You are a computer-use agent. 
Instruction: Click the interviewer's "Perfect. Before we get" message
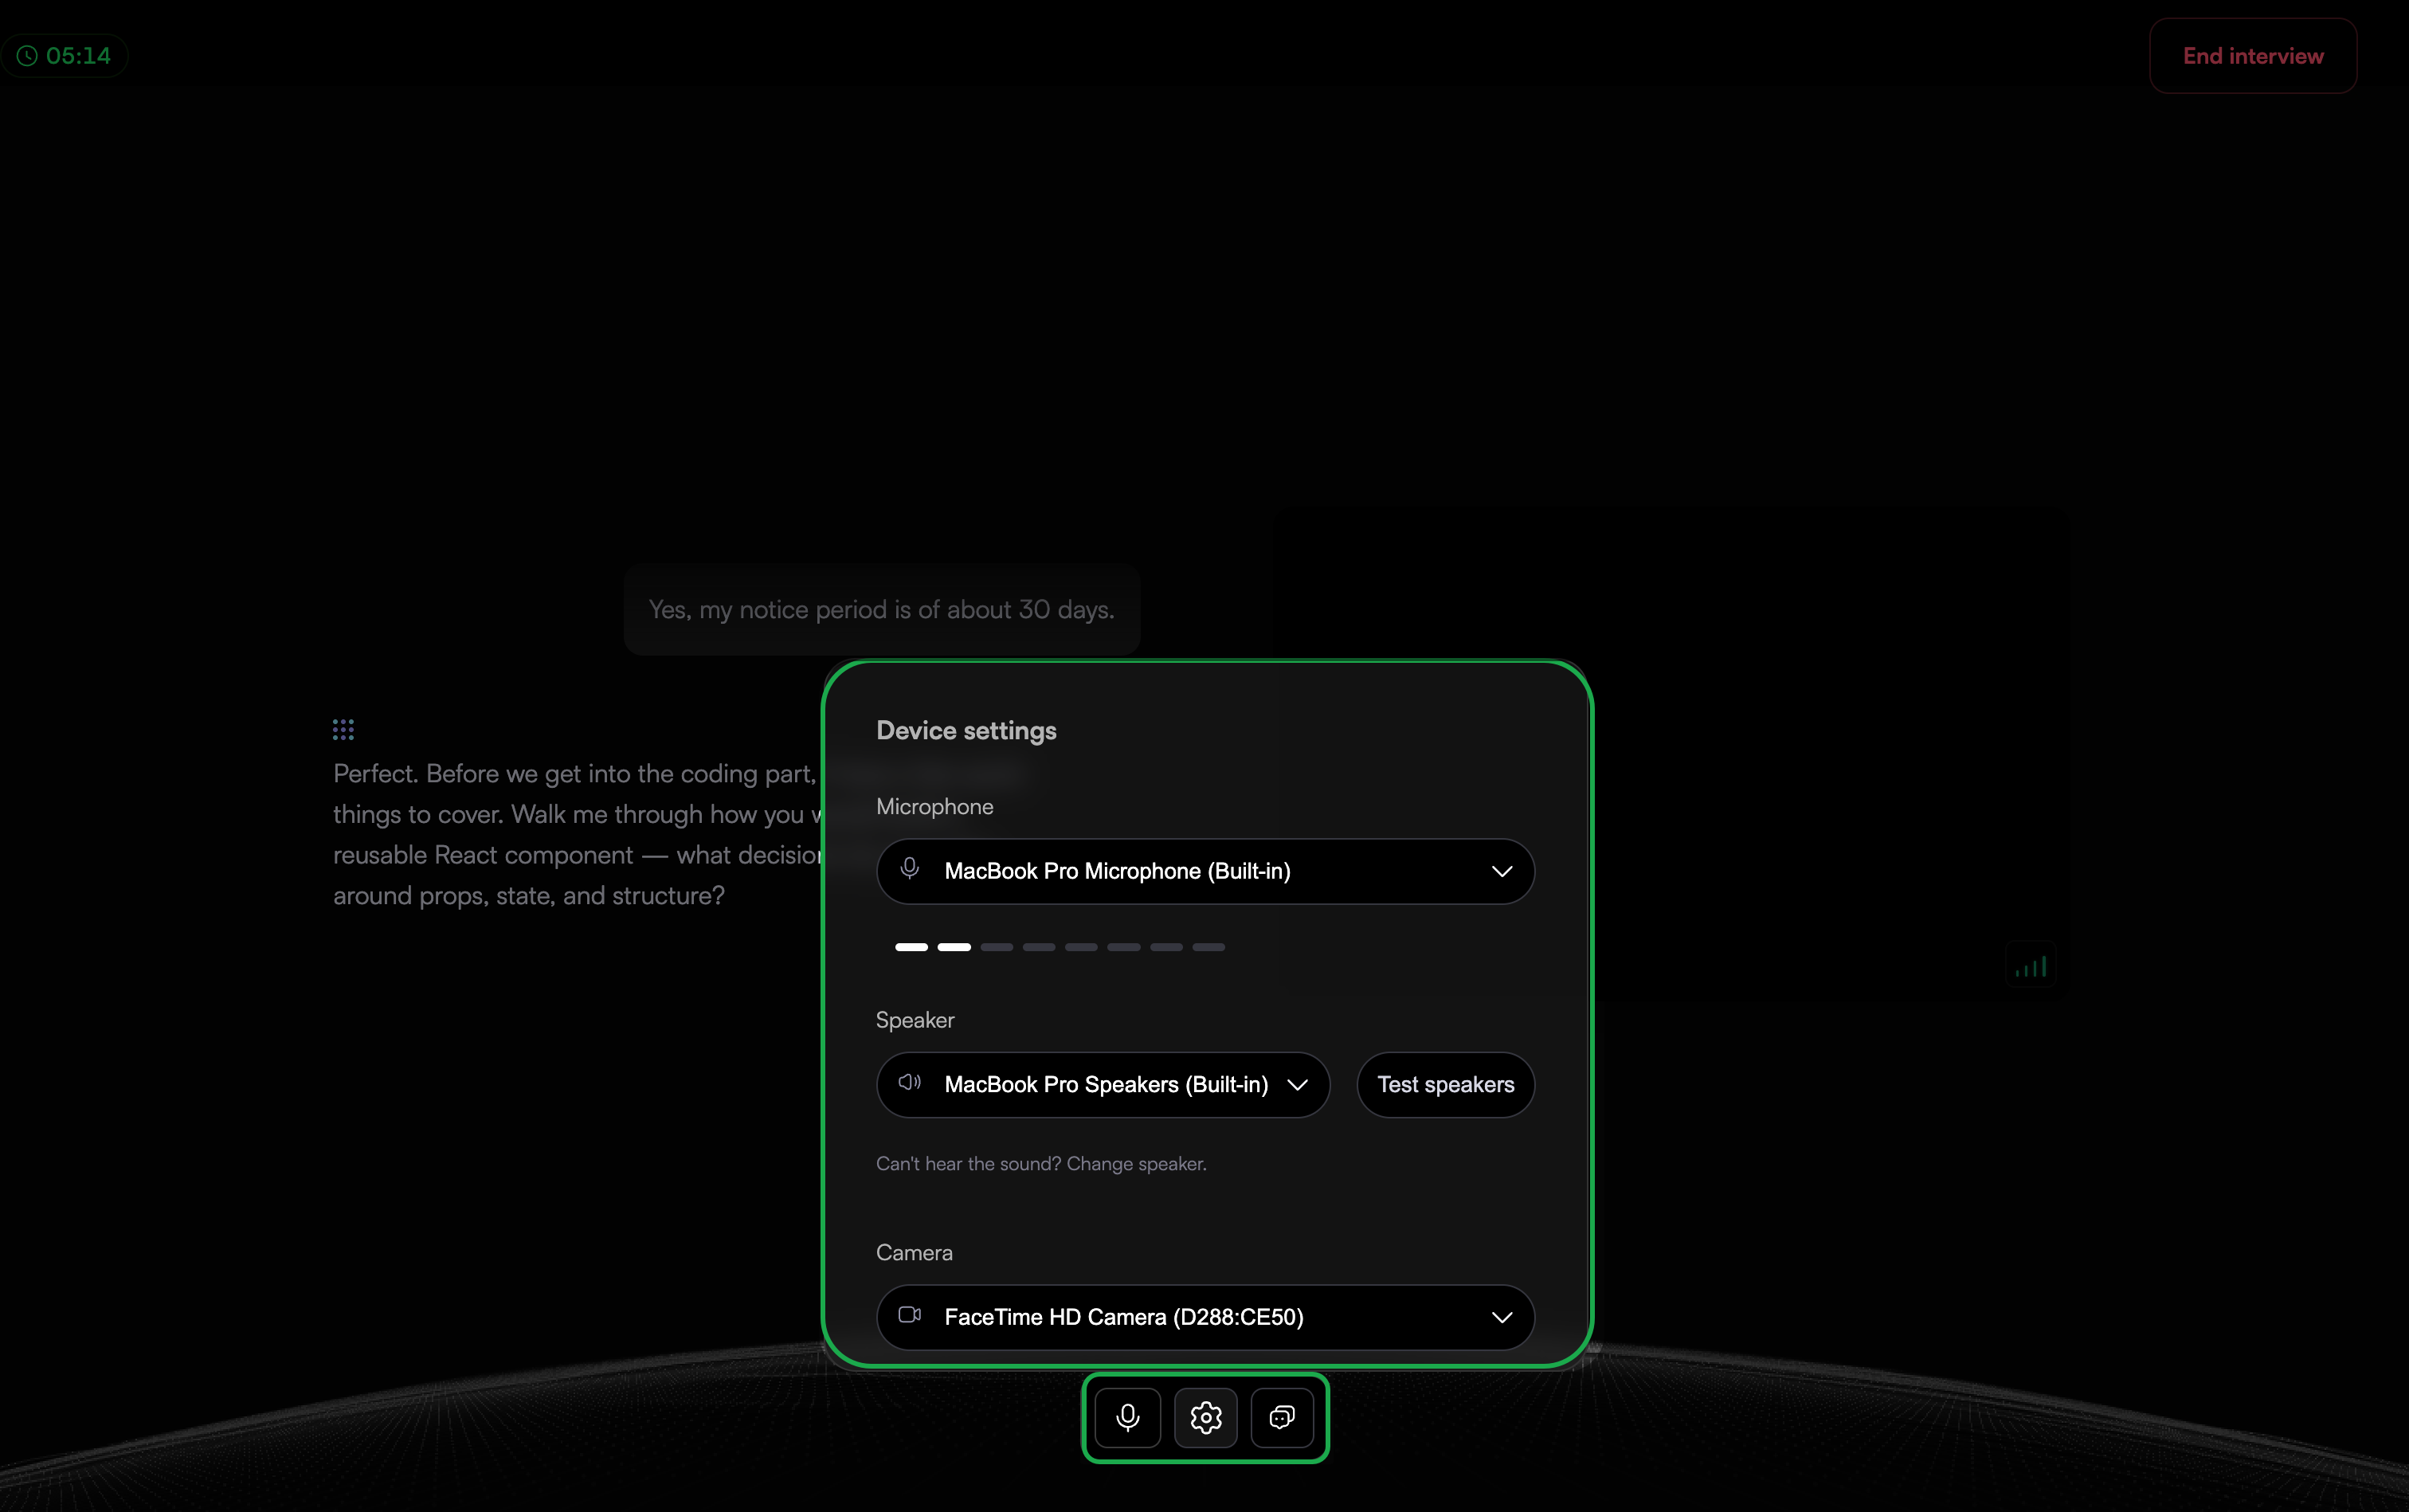point(578,834)
